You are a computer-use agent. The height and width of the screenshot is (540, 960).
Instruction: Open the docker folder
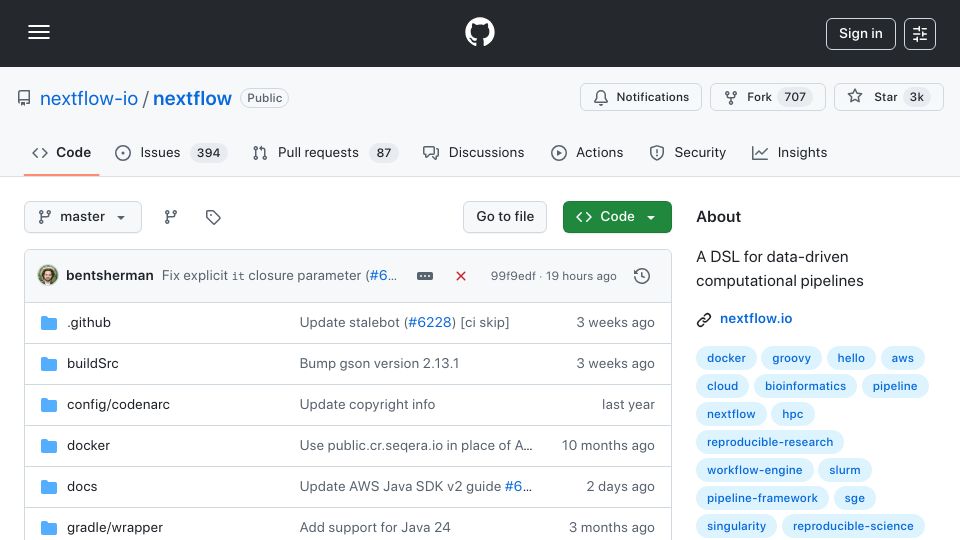click(x=88, y=446)
